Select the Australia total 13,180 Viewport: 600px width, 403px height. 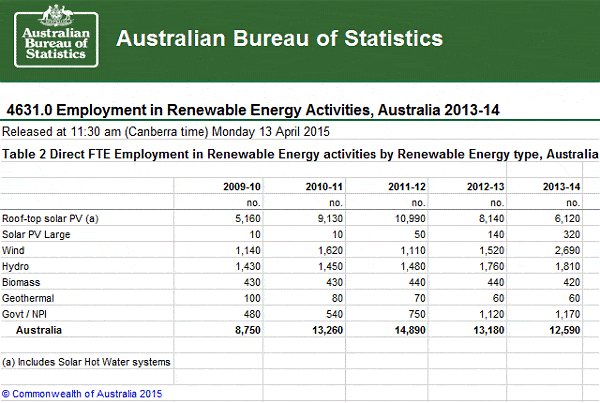489,330
